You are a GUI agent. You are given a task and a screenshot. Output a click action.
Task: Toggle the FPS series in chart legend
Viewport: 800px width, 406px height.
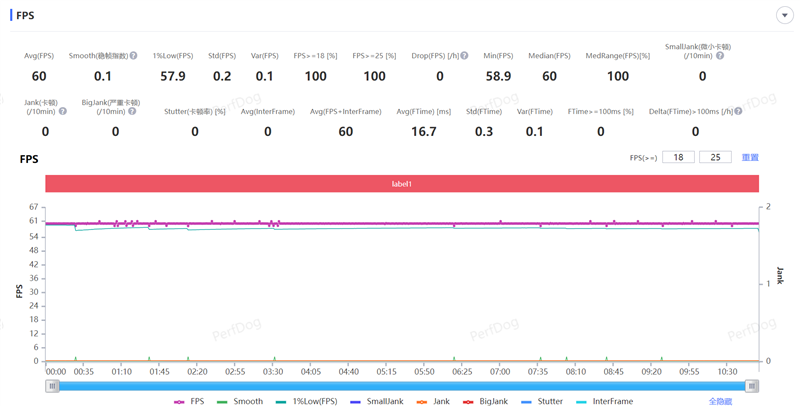pyautogui.click(x=189, y=401)
